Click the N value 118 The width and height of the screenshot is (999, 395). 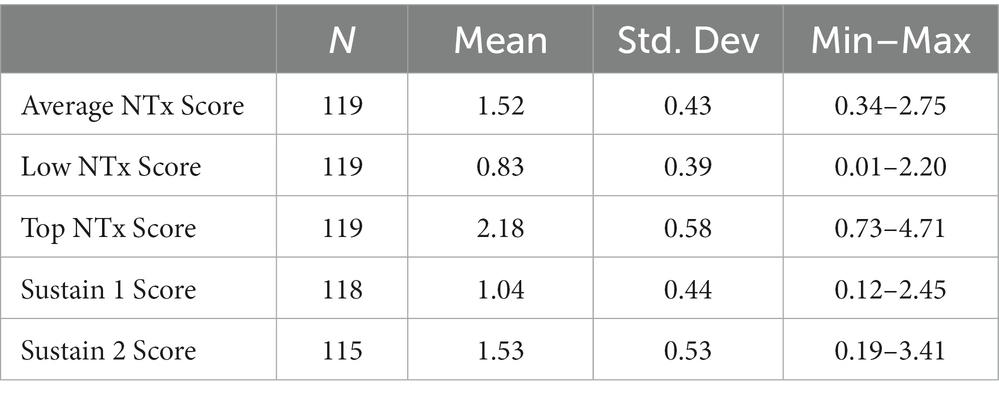click(342, 290)
